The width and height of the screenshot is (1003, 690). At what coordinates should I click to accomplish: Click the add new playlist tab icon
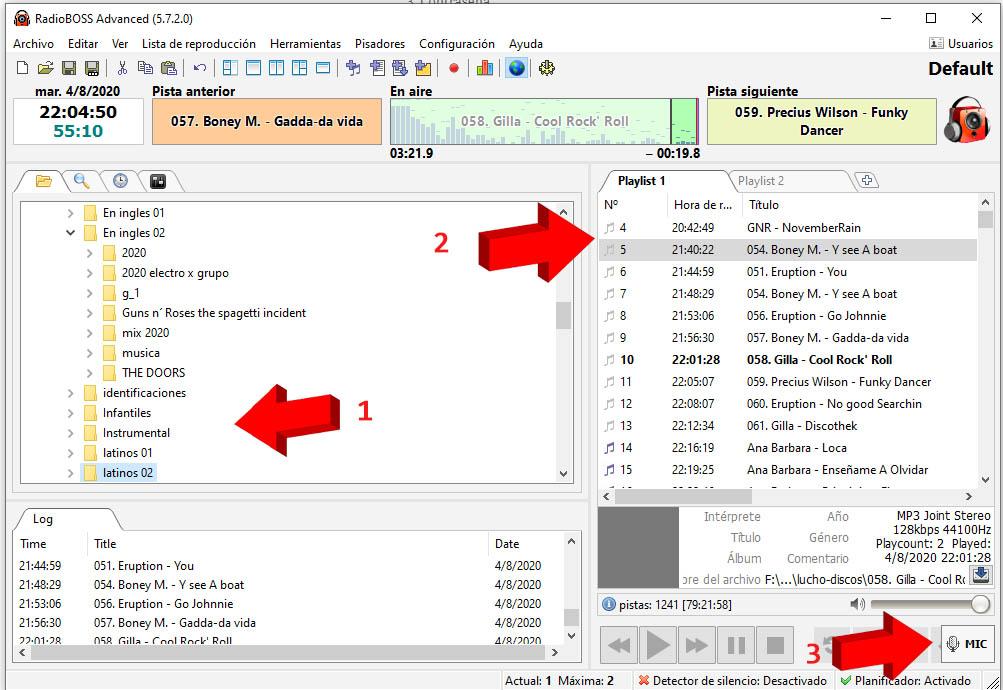point(867,181)
